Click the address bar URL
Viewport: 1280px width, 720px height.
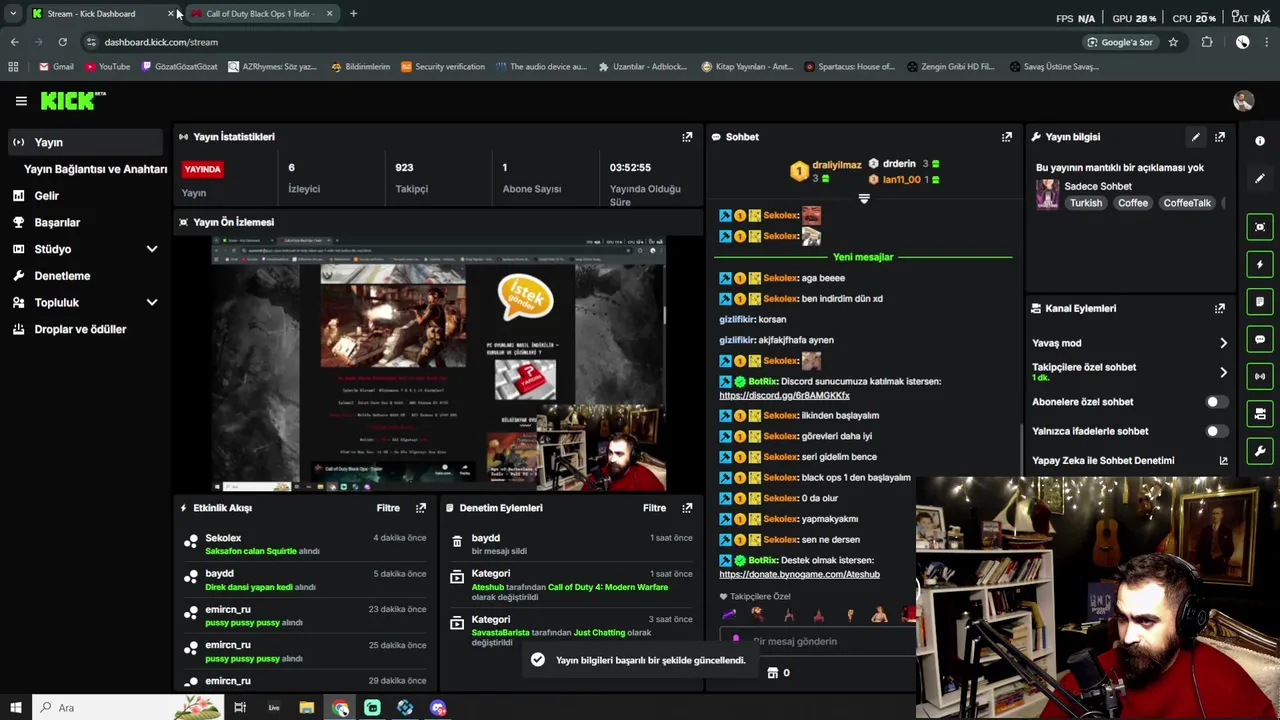[161, 42]
